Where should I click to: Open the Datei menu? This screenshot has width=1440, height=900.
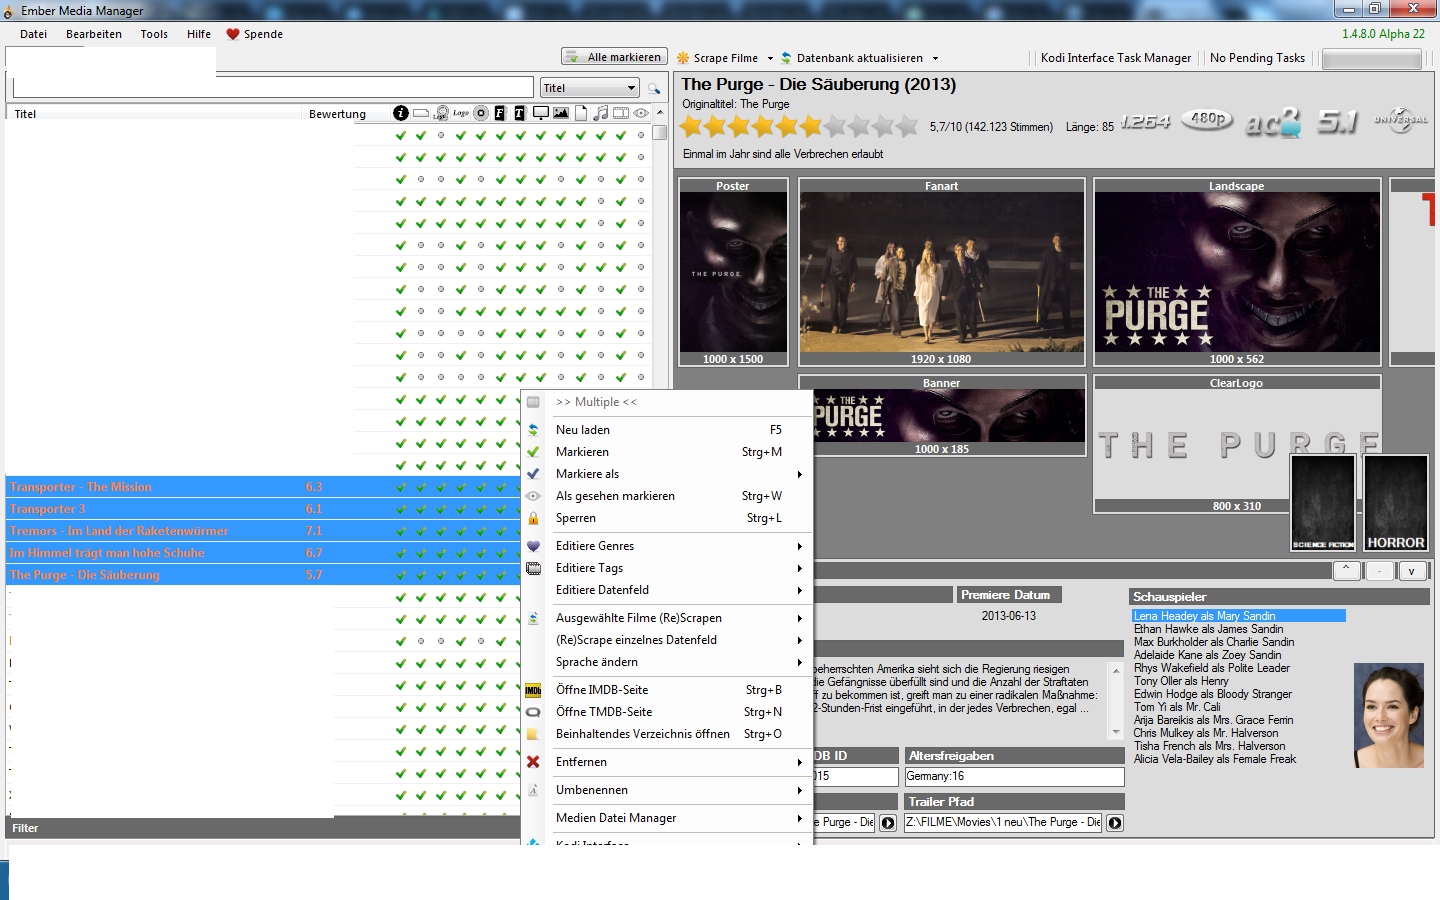[33, 34]
